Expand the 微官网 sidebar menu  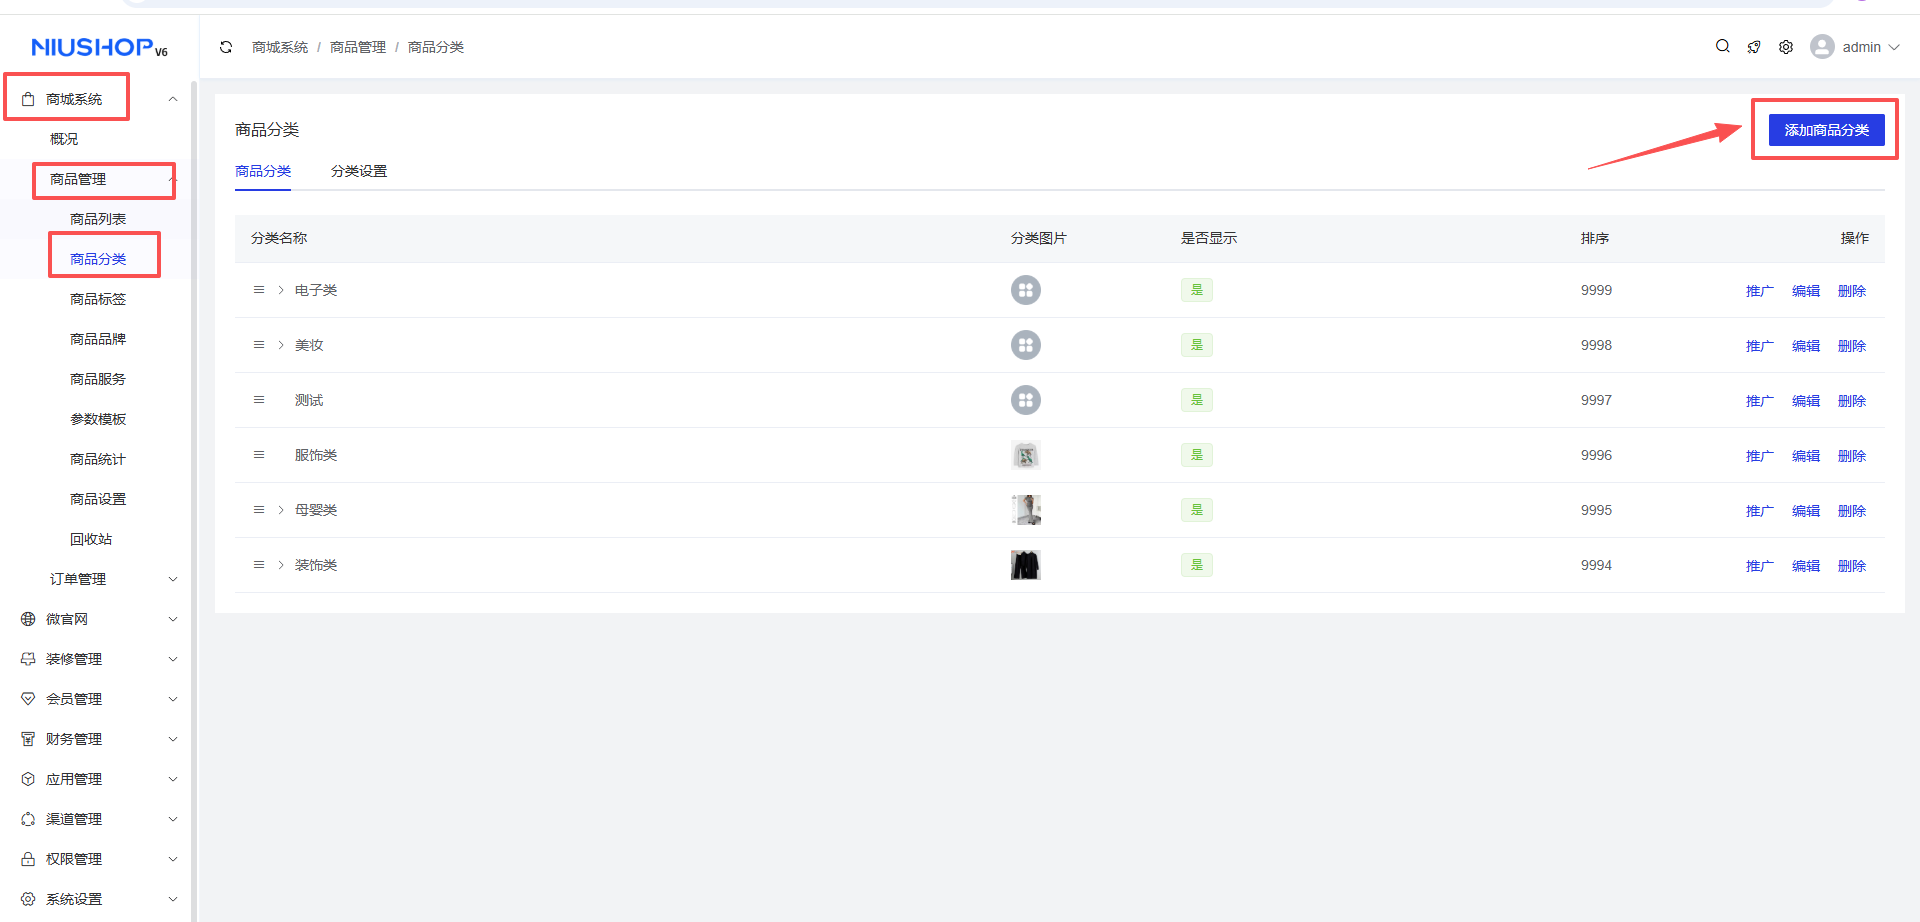173,619
